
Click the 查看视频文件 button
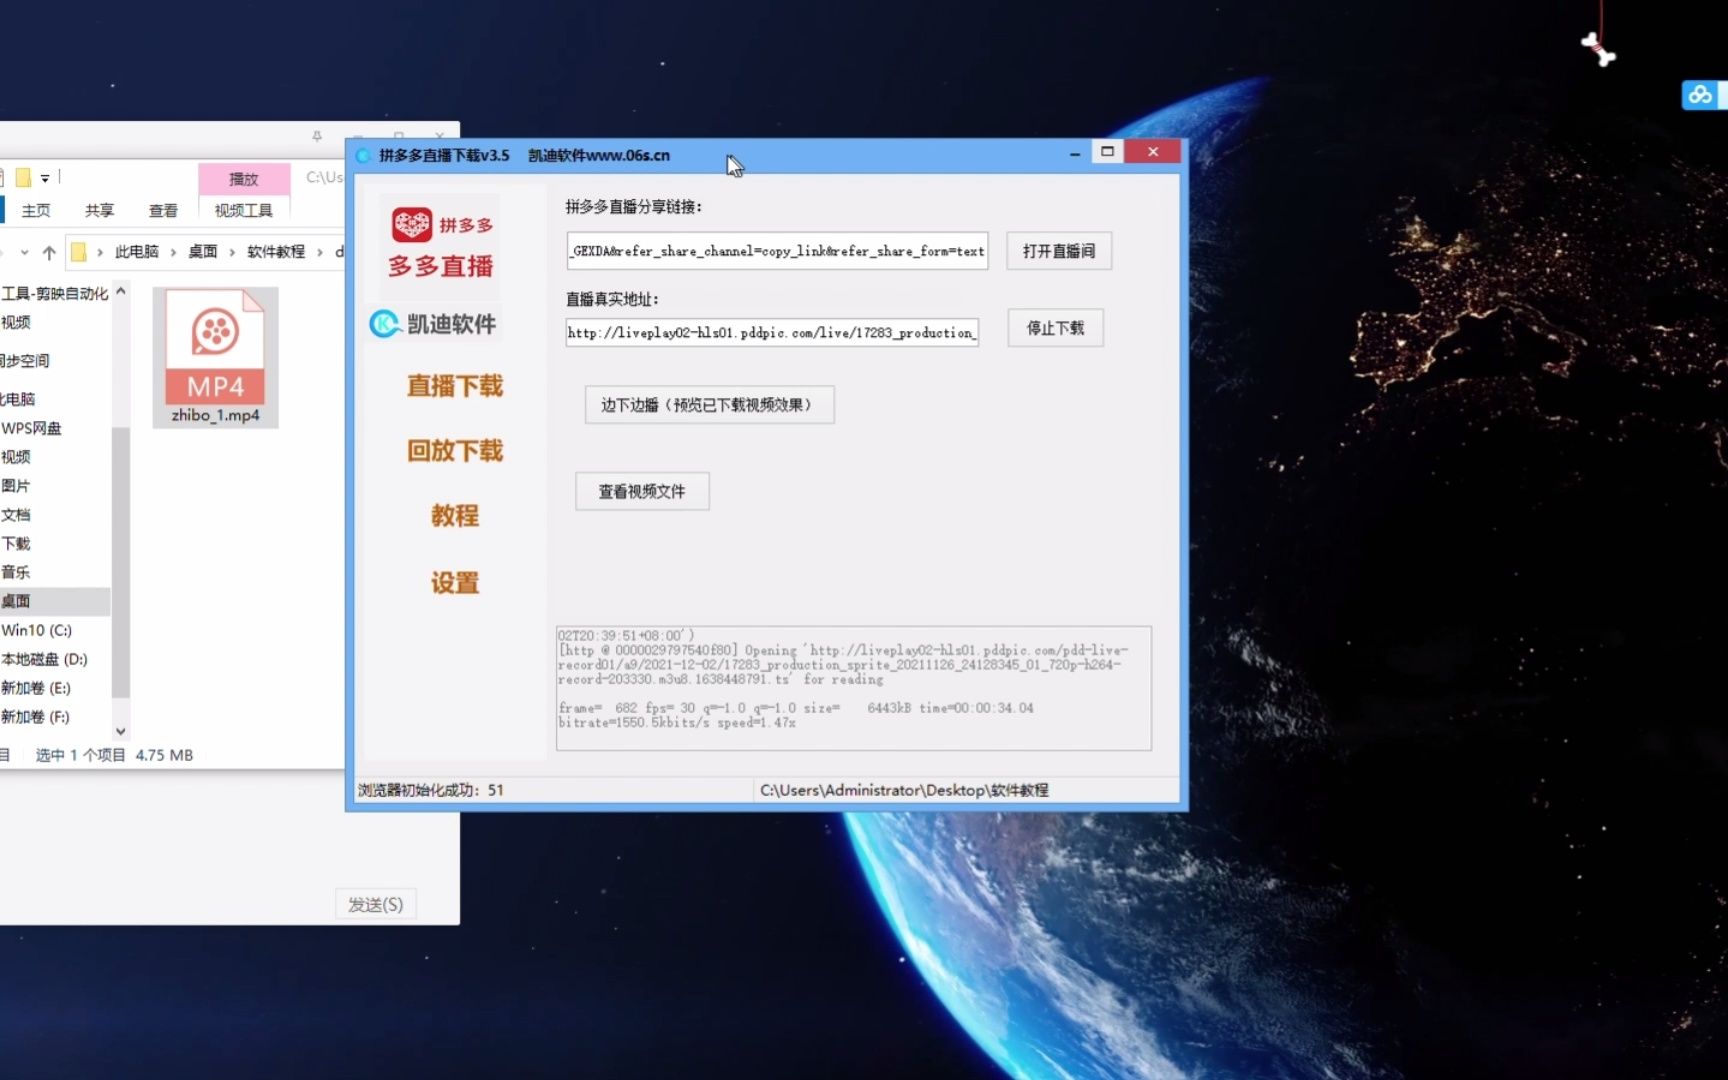coord(641,491)
